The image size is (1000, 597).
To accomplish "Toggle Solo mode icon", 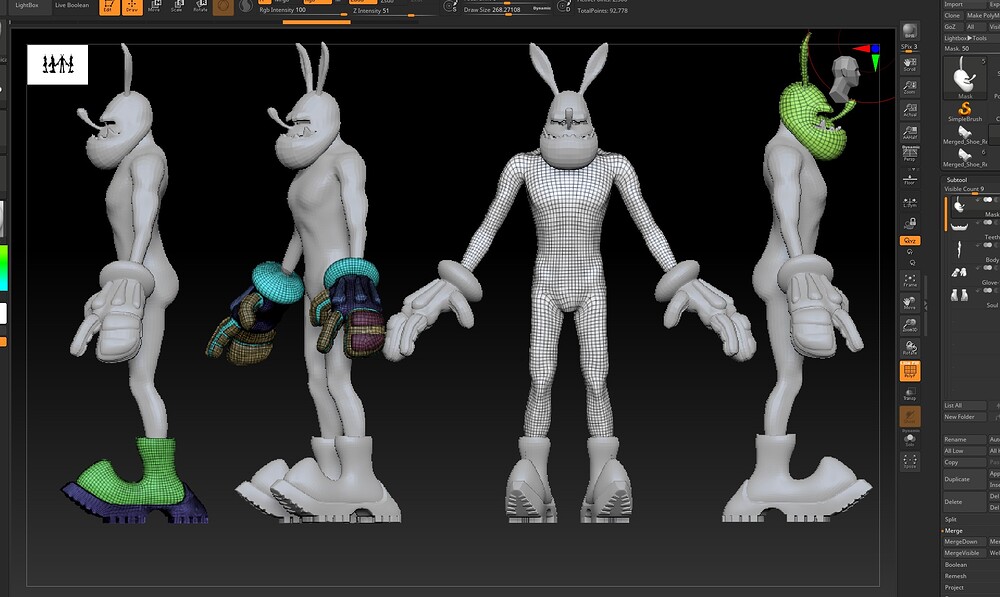I will pos(909,439).
